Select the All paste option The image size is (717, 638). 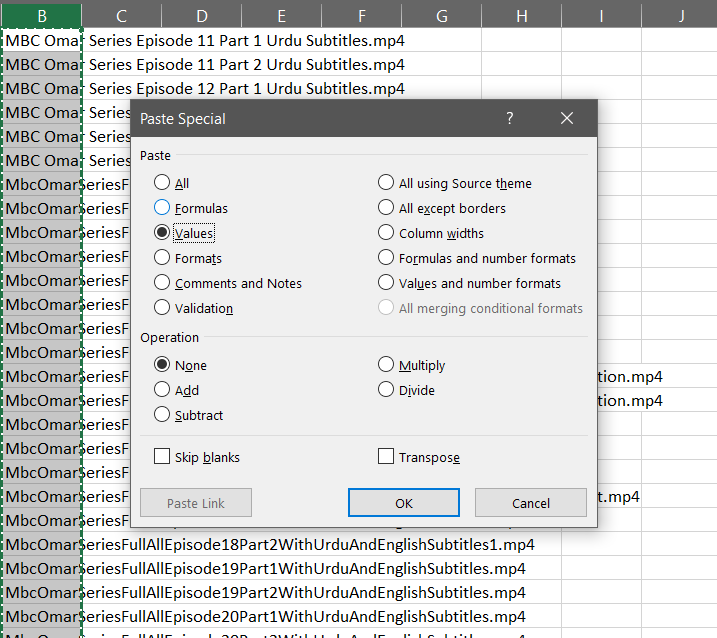[162, 183]
